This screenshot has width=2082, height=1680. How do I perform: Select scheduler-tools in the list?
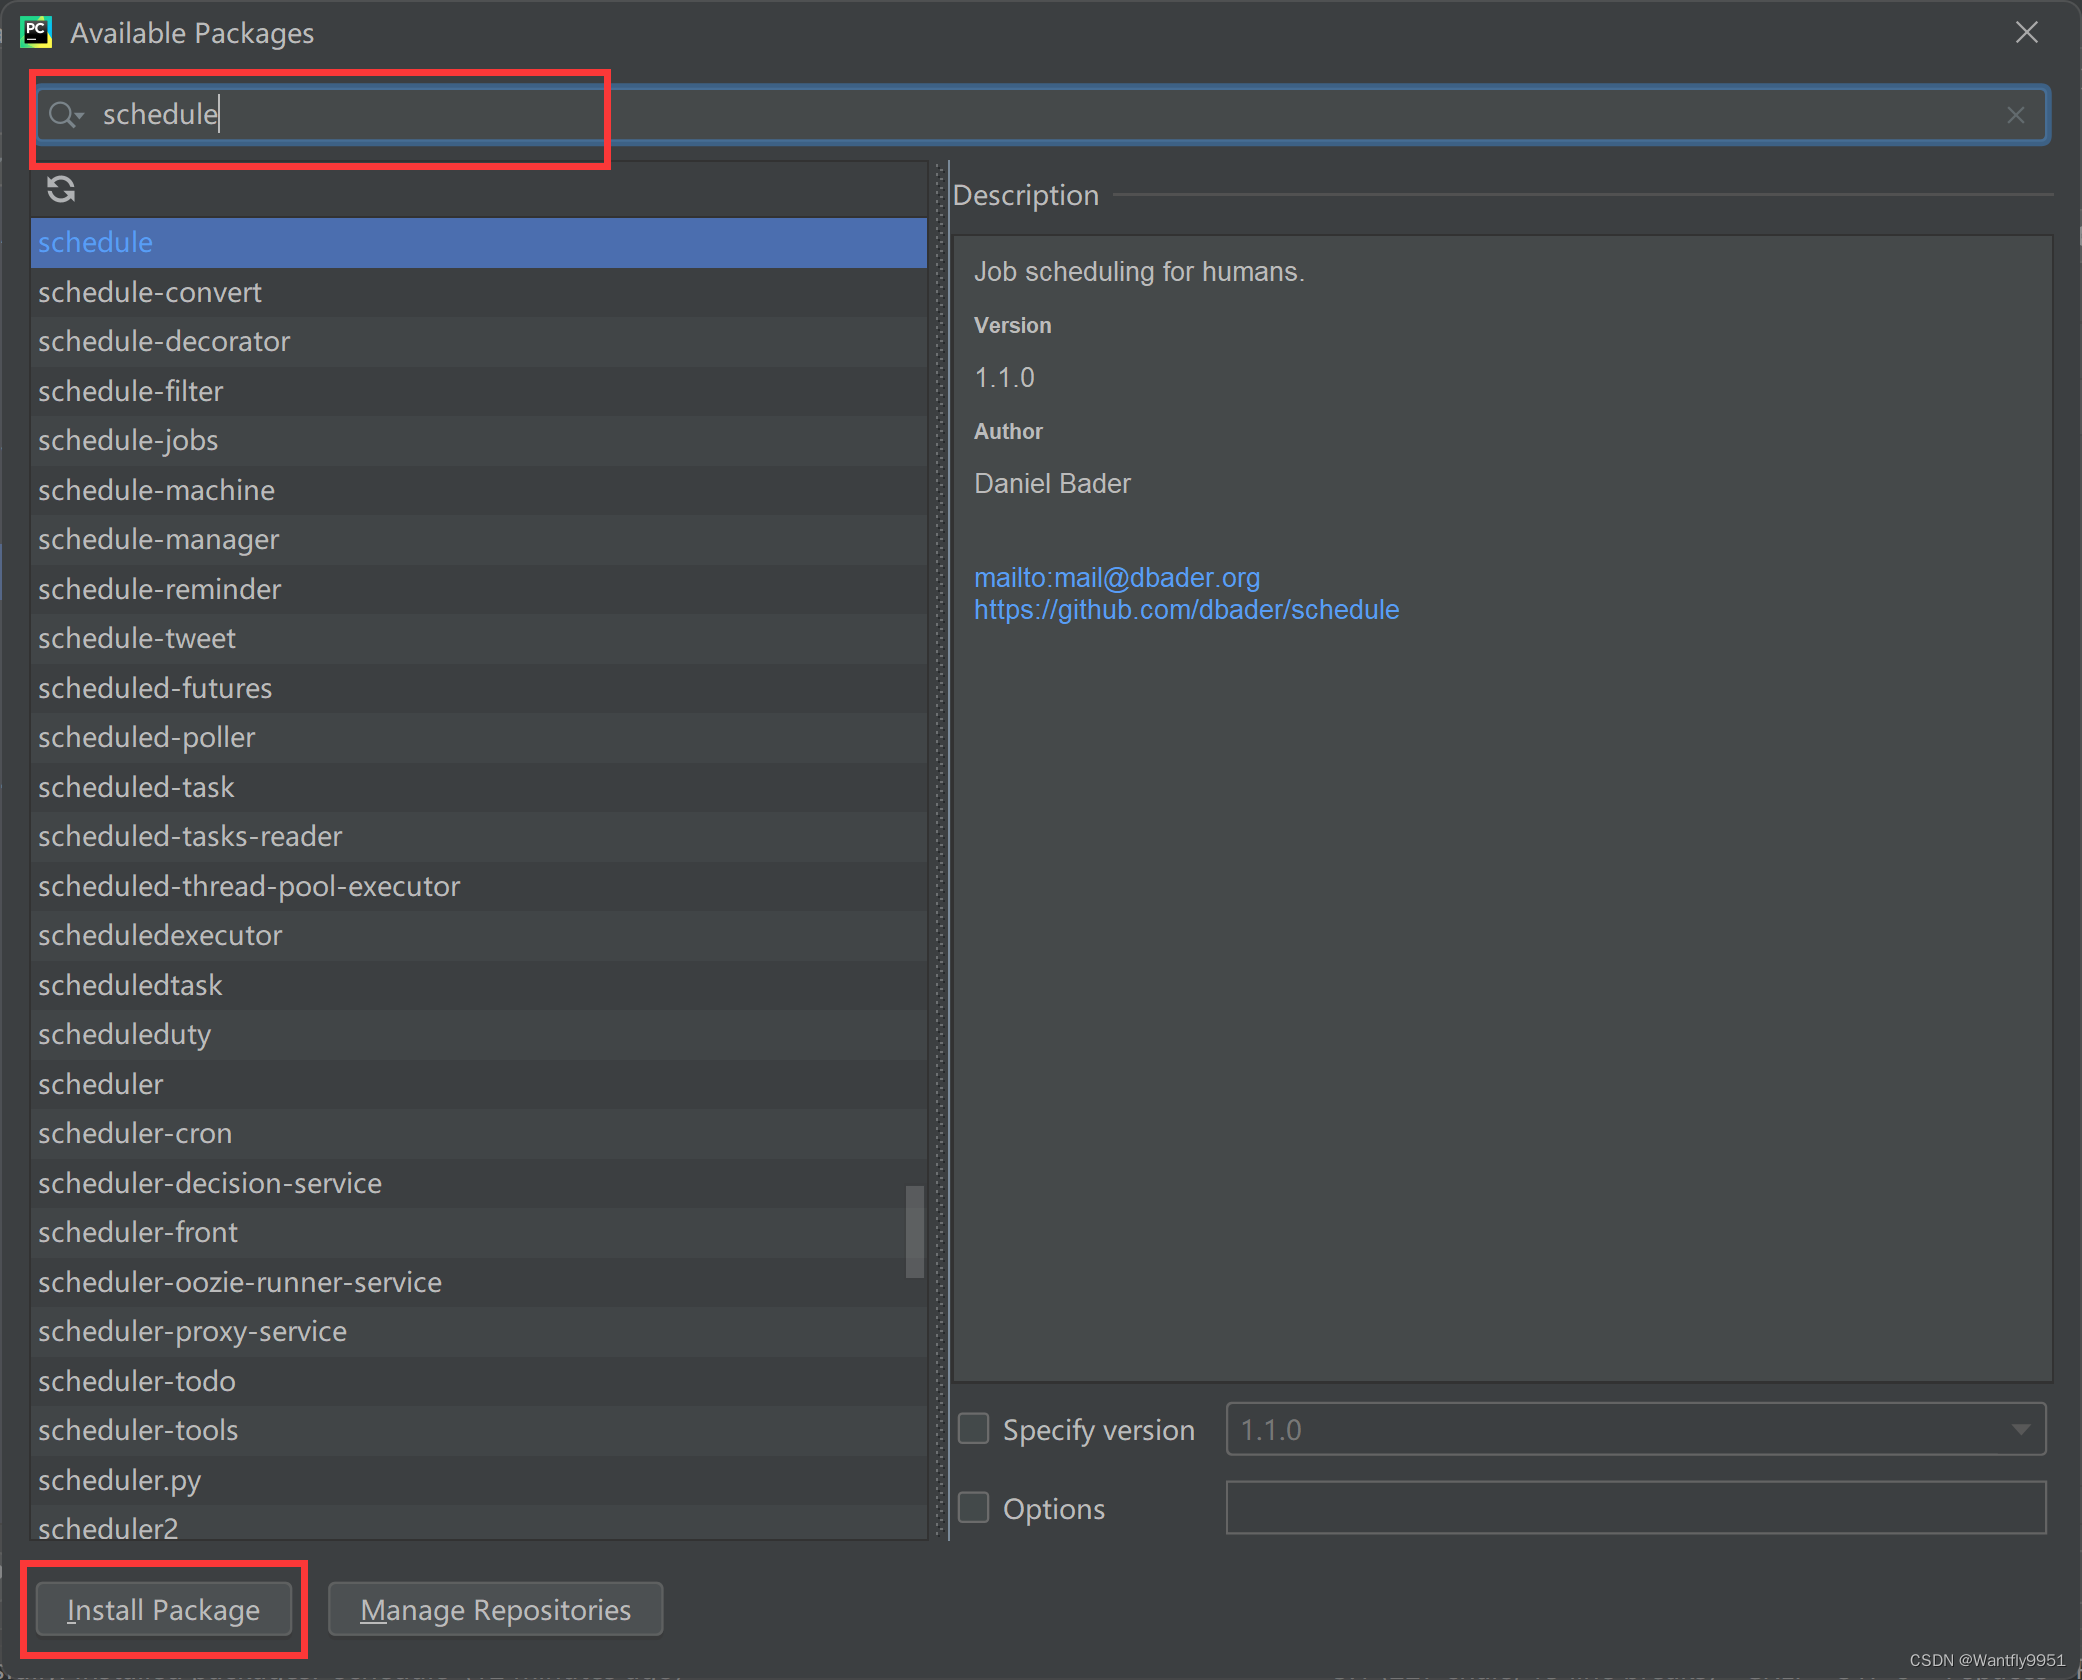coord(479,1431)
